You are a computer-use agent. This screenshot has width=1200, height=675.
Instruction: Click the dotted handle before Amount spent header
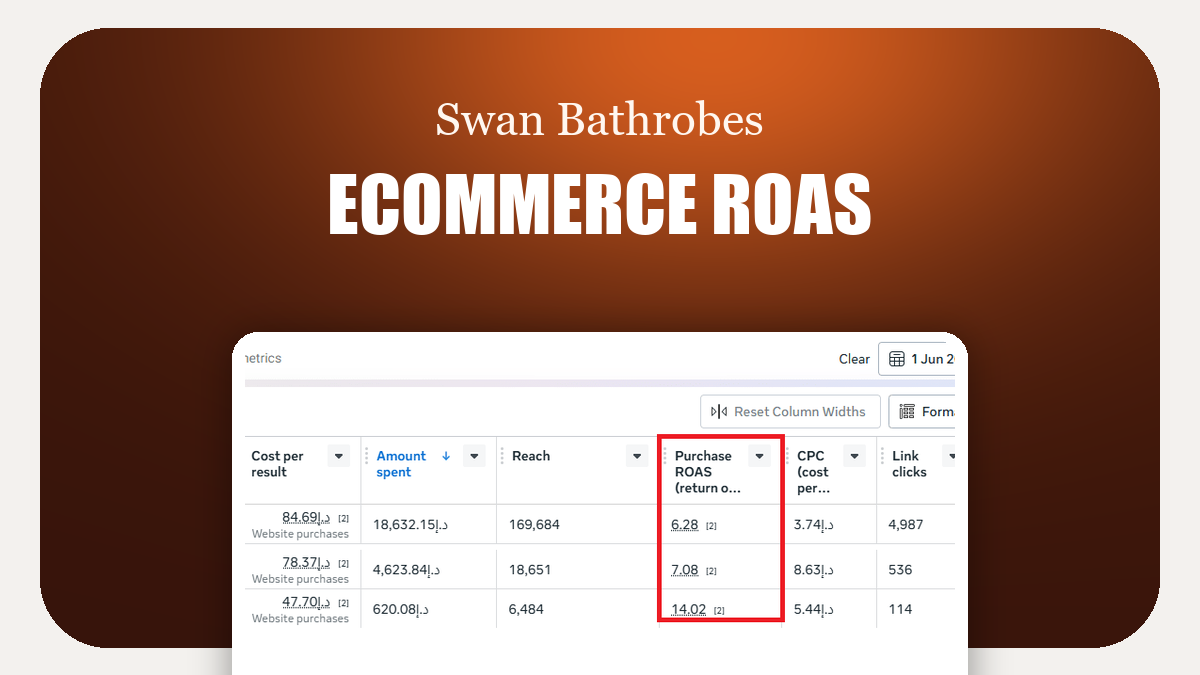click(x=366, y=456)
